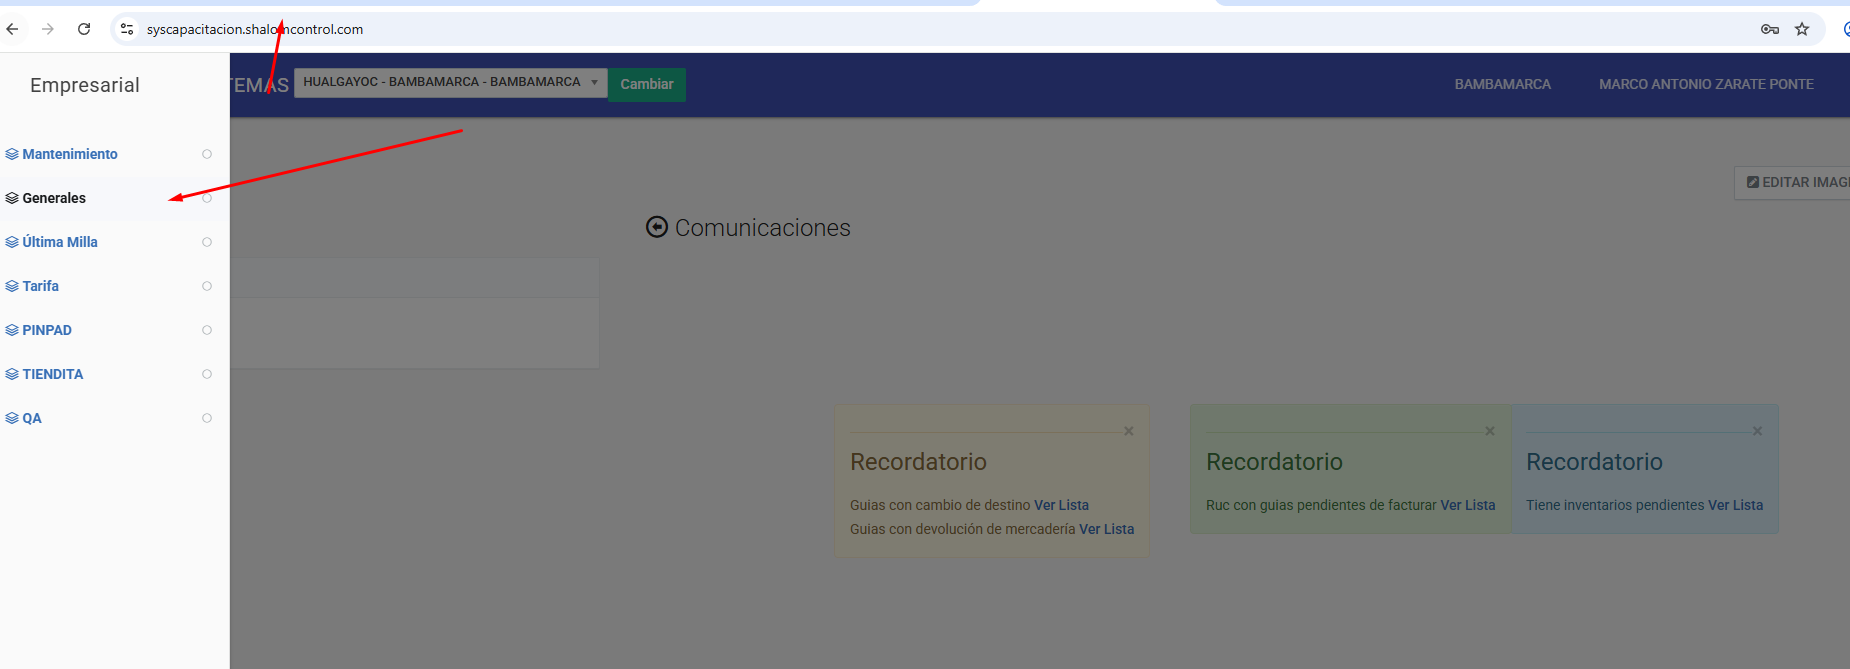Reload the page with refresh icon
Screen dimensions: 1850x669
tap(84, 29)
